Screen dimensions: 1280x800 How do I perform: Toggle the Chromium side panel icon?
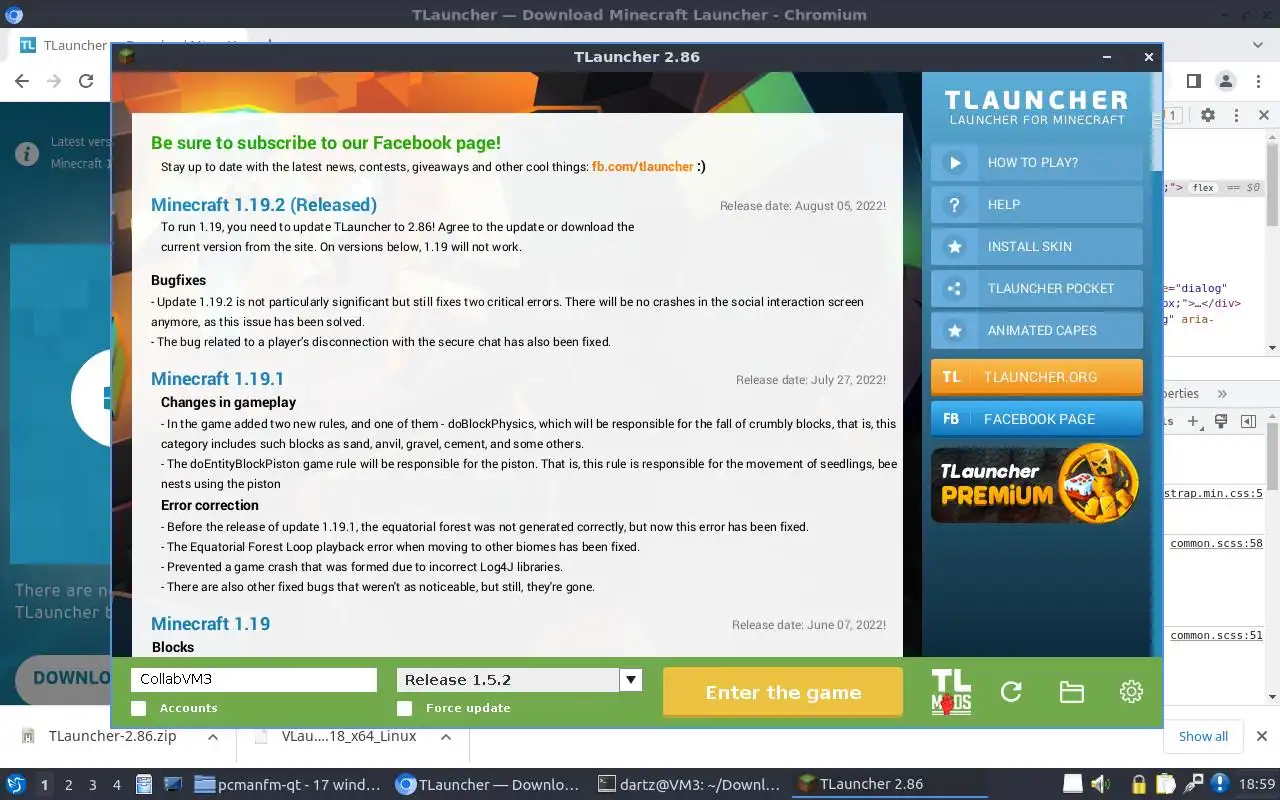coord(1193,82)
